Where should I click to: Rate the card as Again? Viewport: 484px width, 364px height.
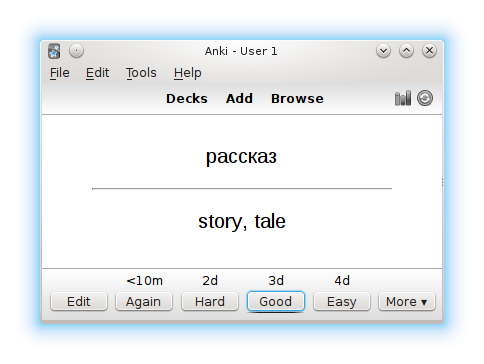click(144, 302)
